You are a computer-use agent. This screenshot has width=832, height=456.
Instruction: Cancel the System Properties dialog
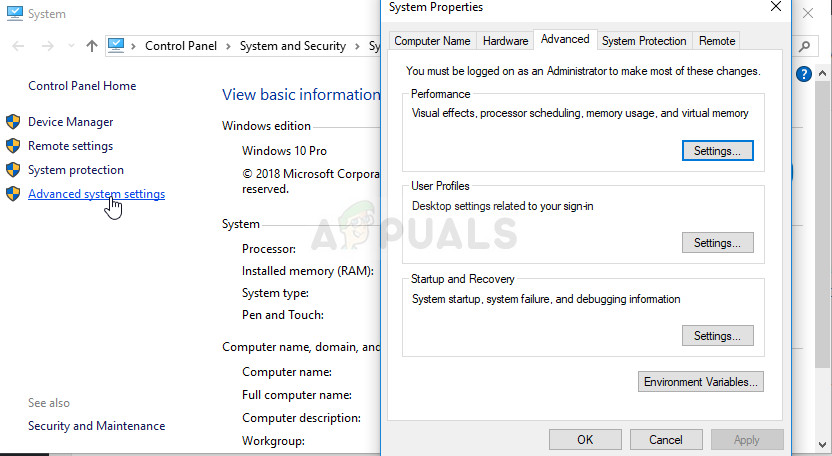click(666, 440)
